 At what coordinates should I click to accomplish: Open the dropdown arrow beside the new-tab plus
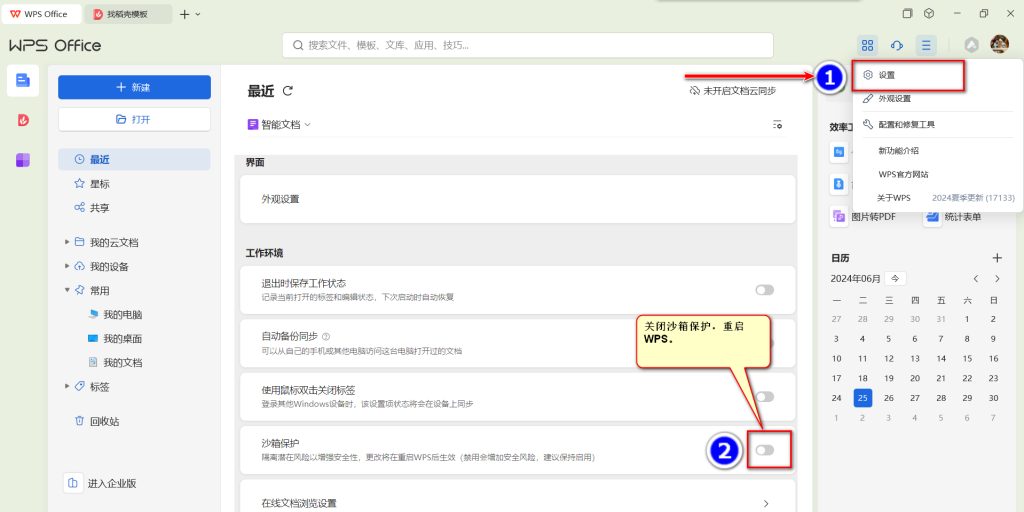coord(198,14)
